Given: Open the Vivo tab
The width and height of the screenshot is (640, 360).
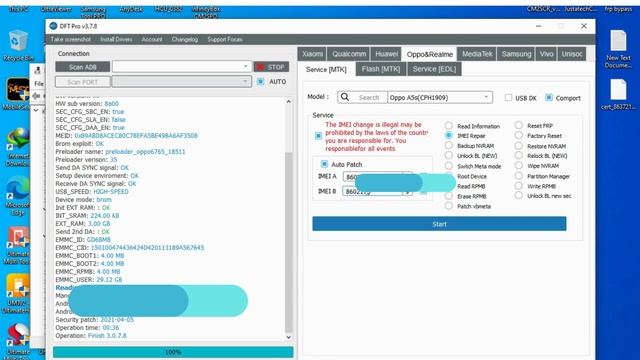Looking at the screenshot, I should (x=546, y=54).
